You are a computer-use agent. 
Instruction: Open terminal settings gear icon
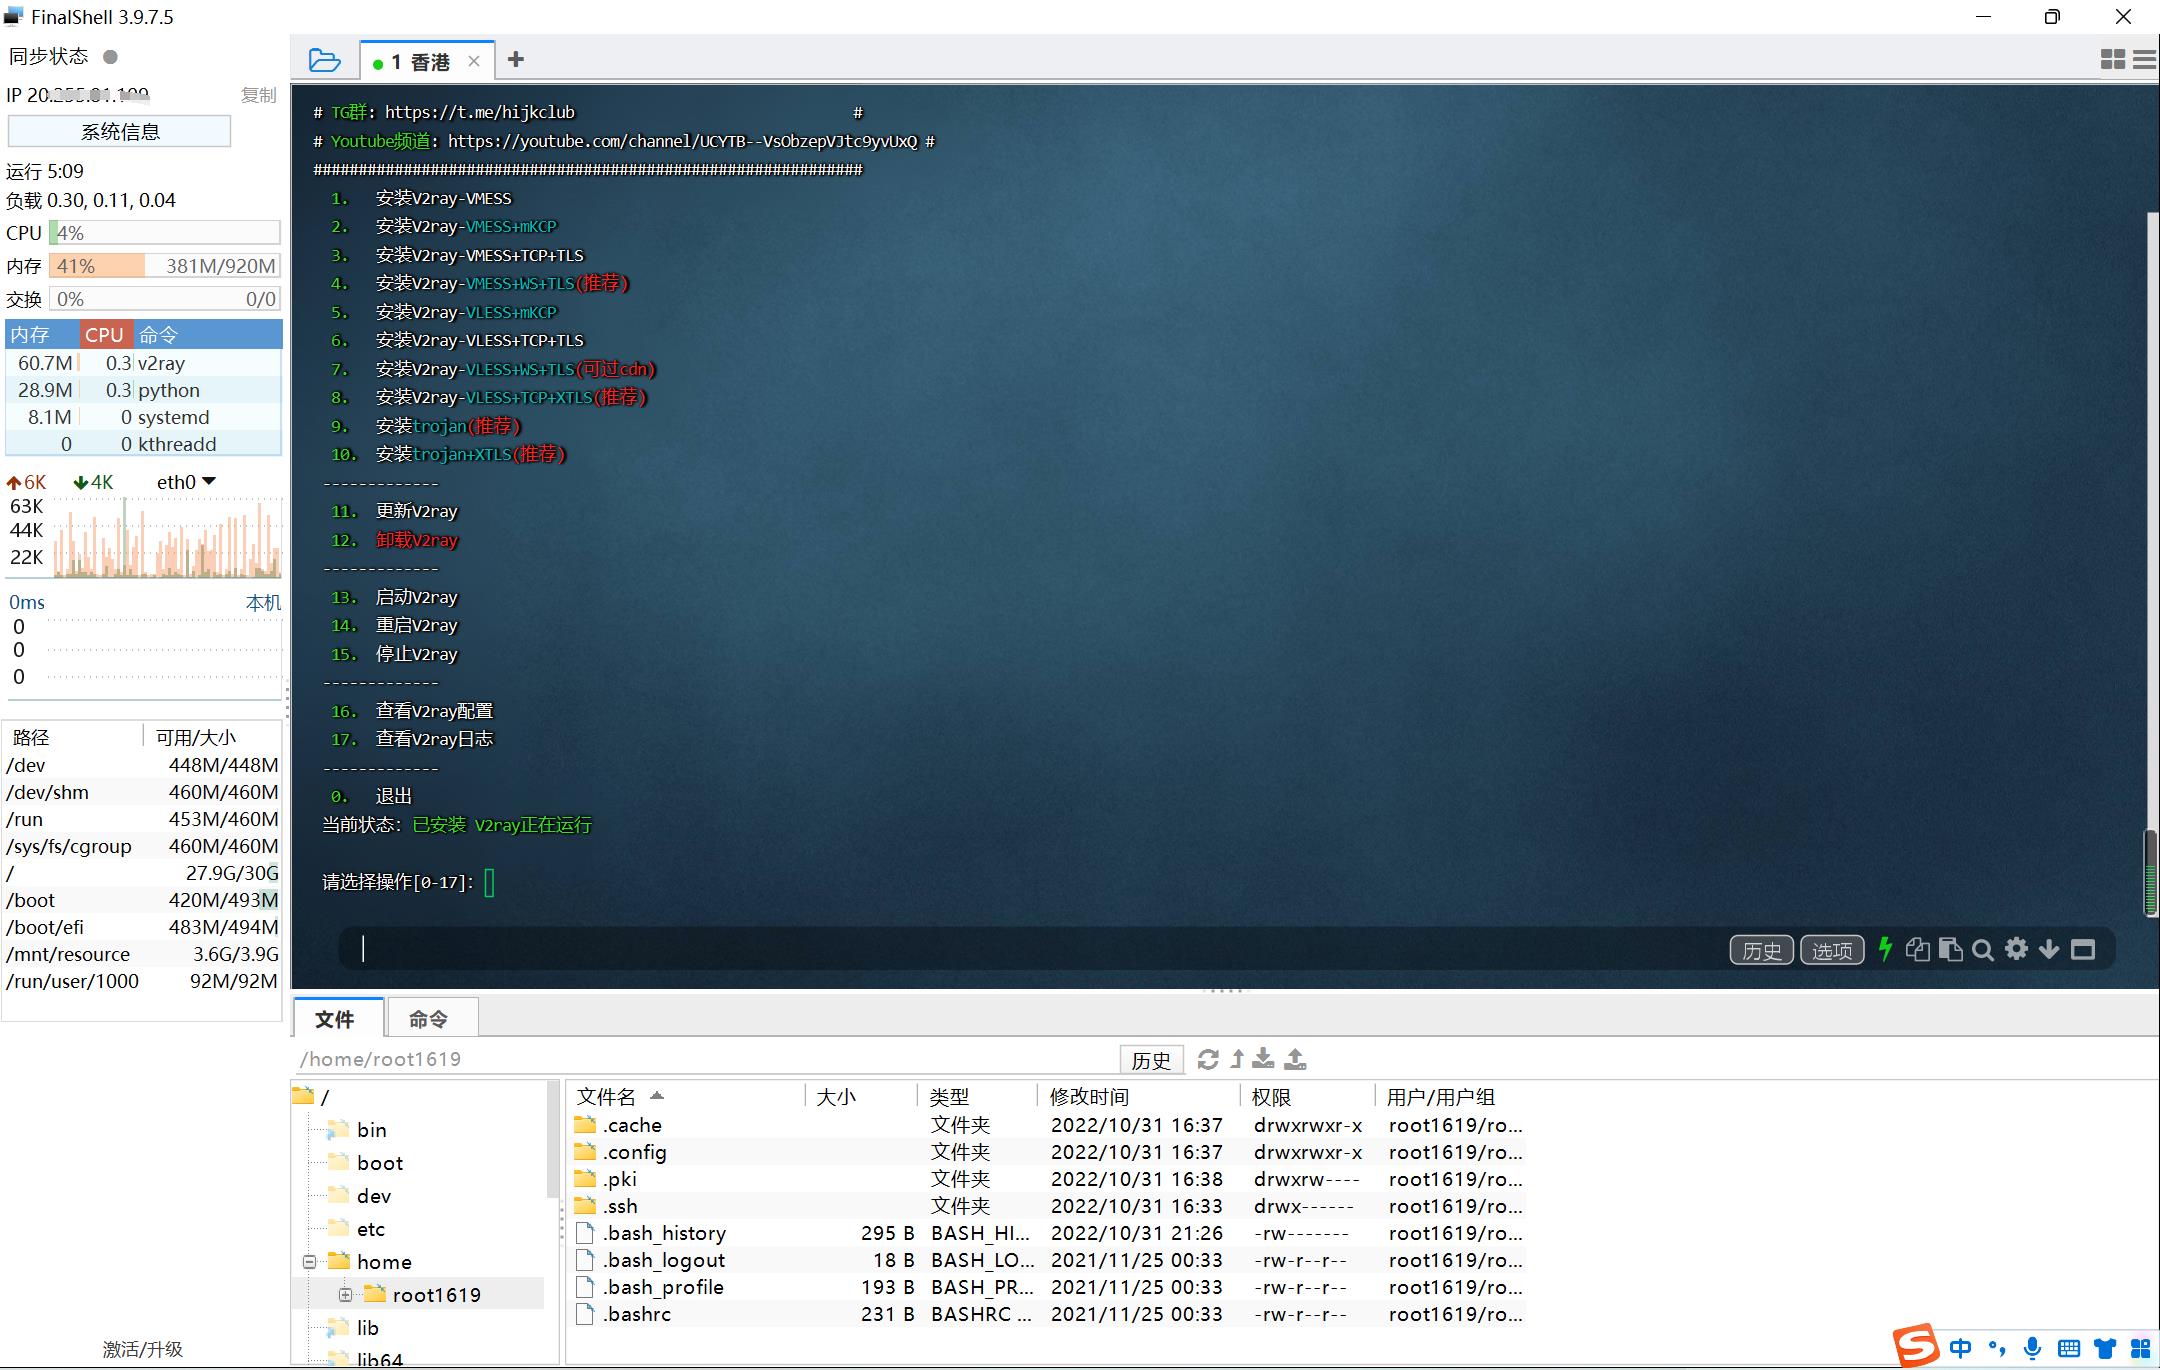click(x=2016, y=949)
